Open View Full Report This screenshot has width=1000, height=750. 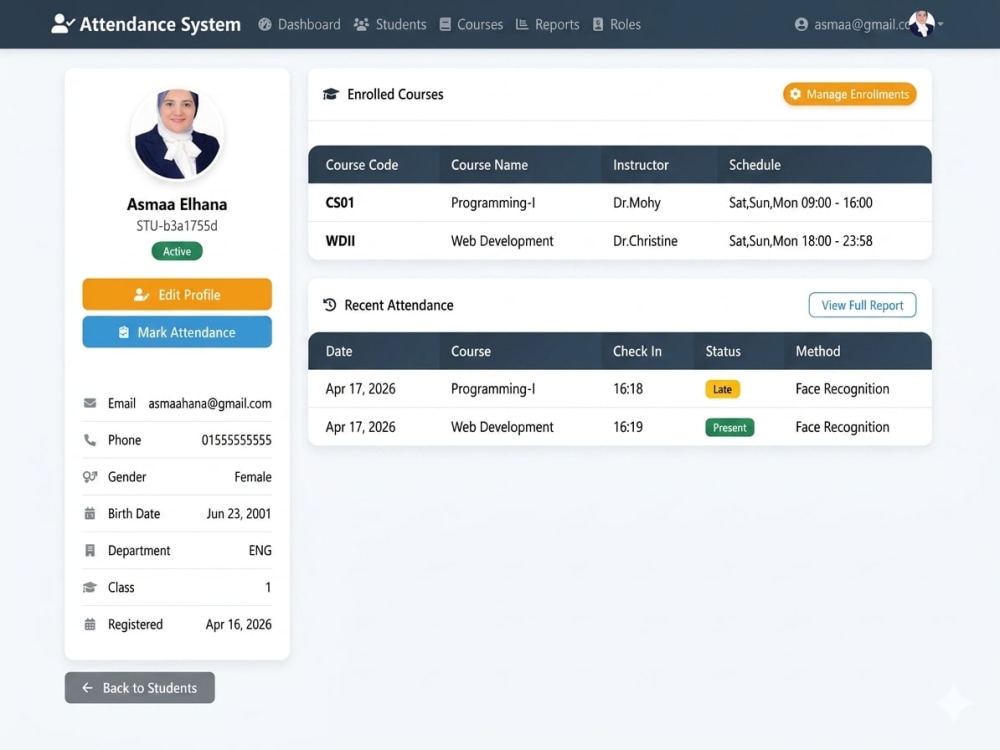click(862, 305)
